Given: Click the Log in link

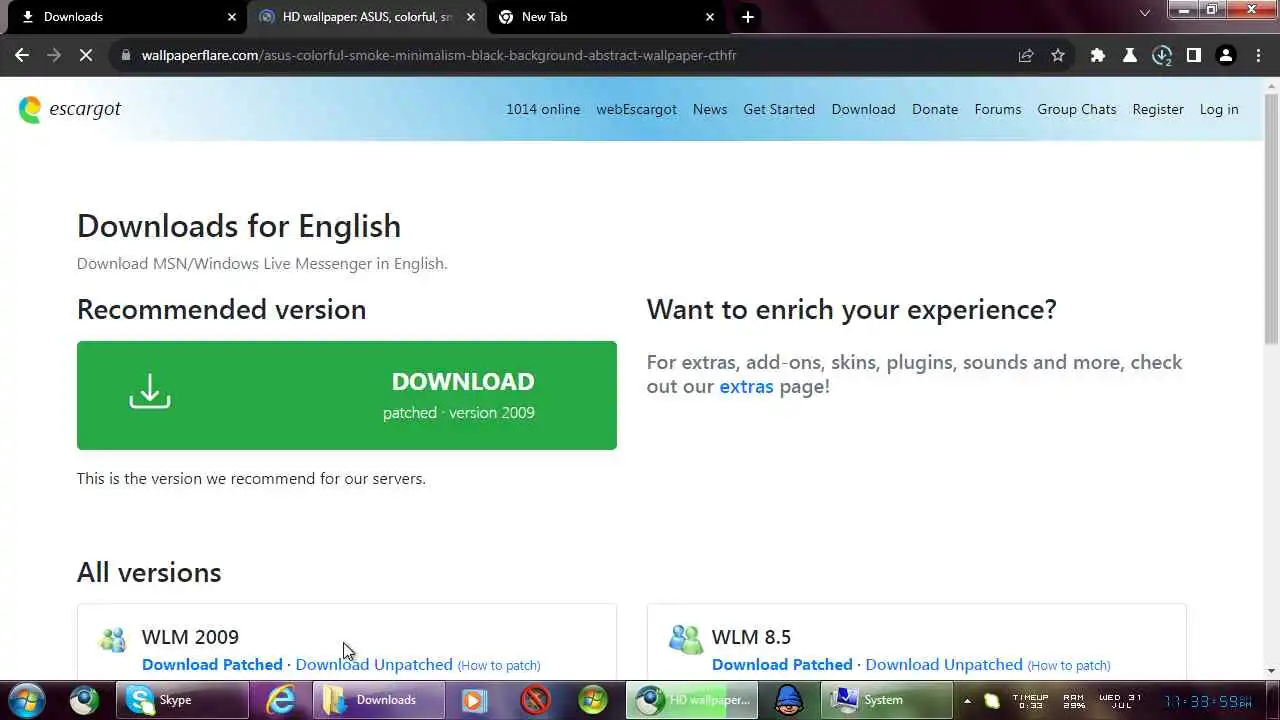Looking at the screenshot, I should coord(1219,109).
